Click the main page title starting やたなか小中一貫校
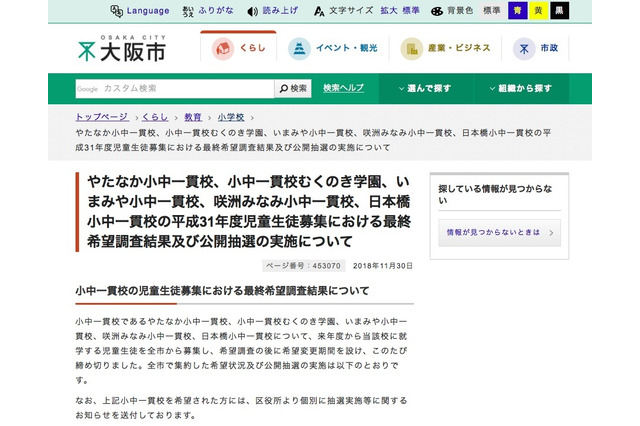640x426 pixels. pyautogui.click(x=249, y=211)
